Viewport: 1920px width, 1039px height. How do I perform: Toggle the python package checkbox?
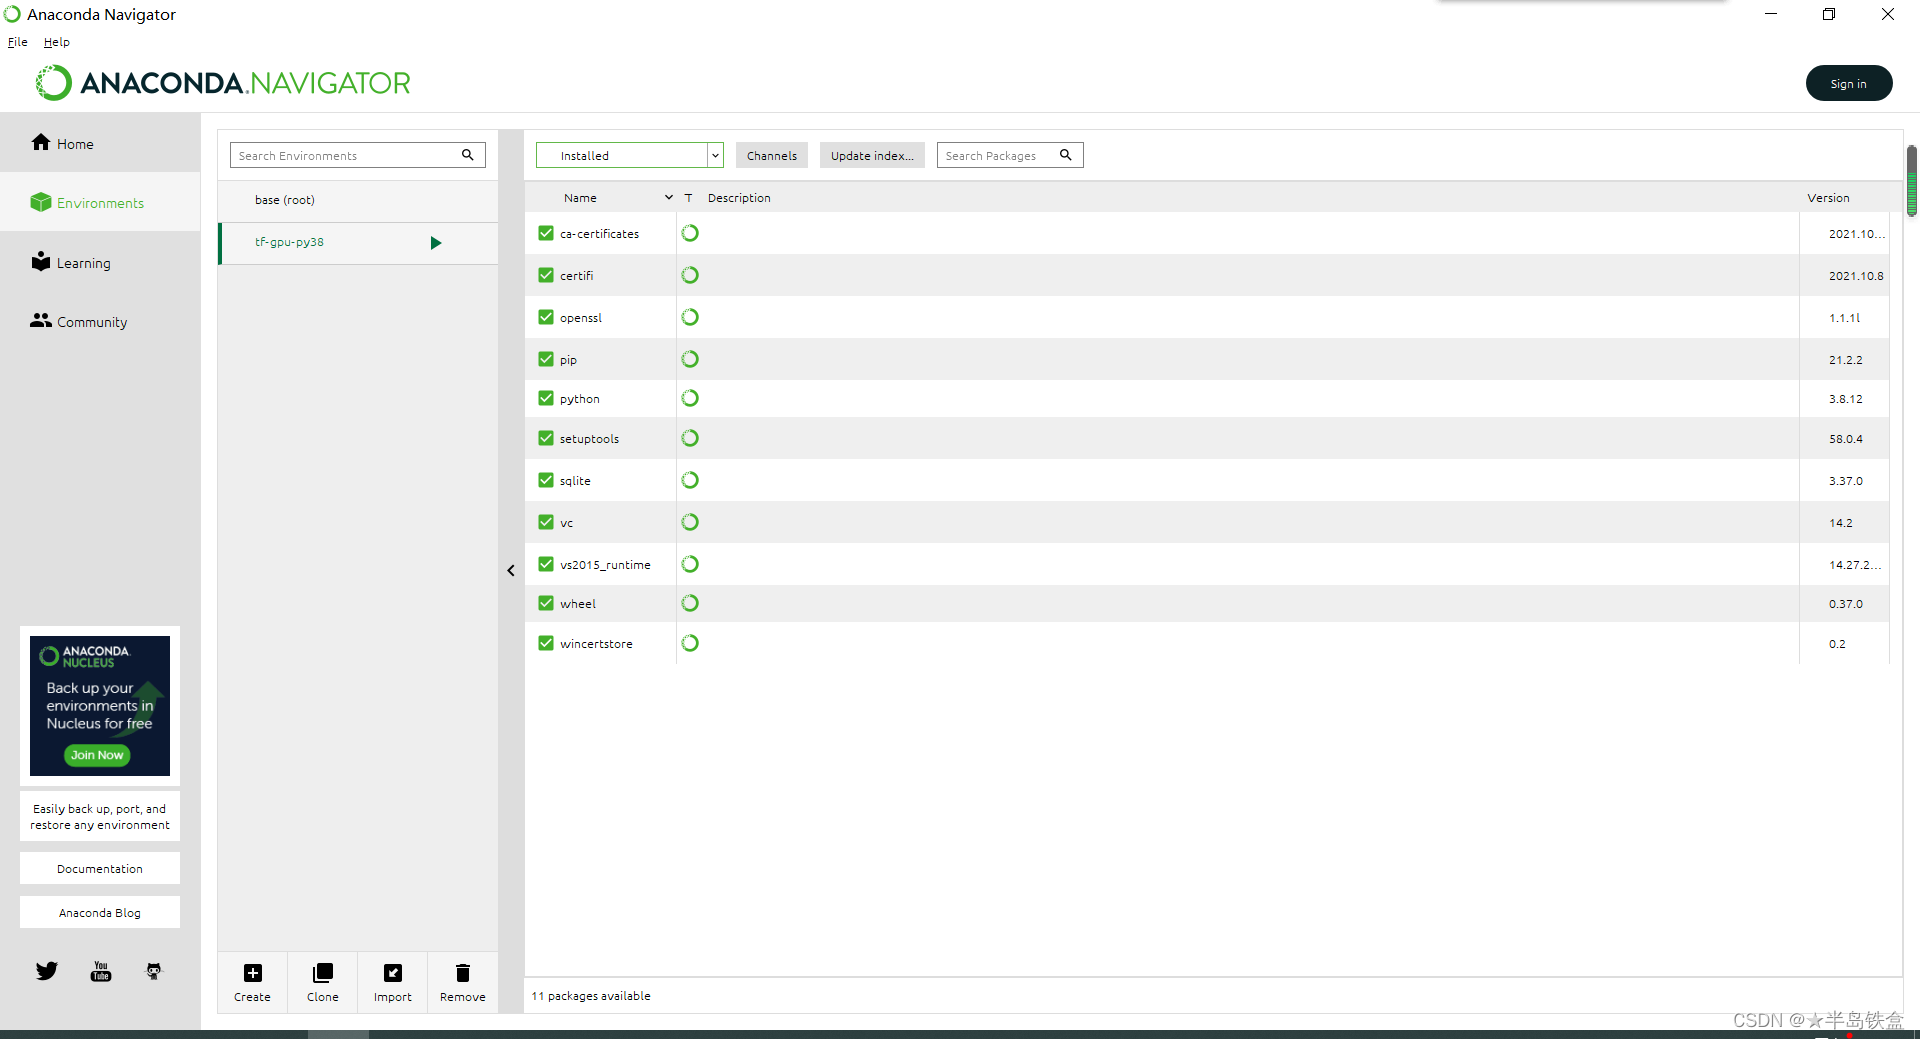click(x=546, y=398)
